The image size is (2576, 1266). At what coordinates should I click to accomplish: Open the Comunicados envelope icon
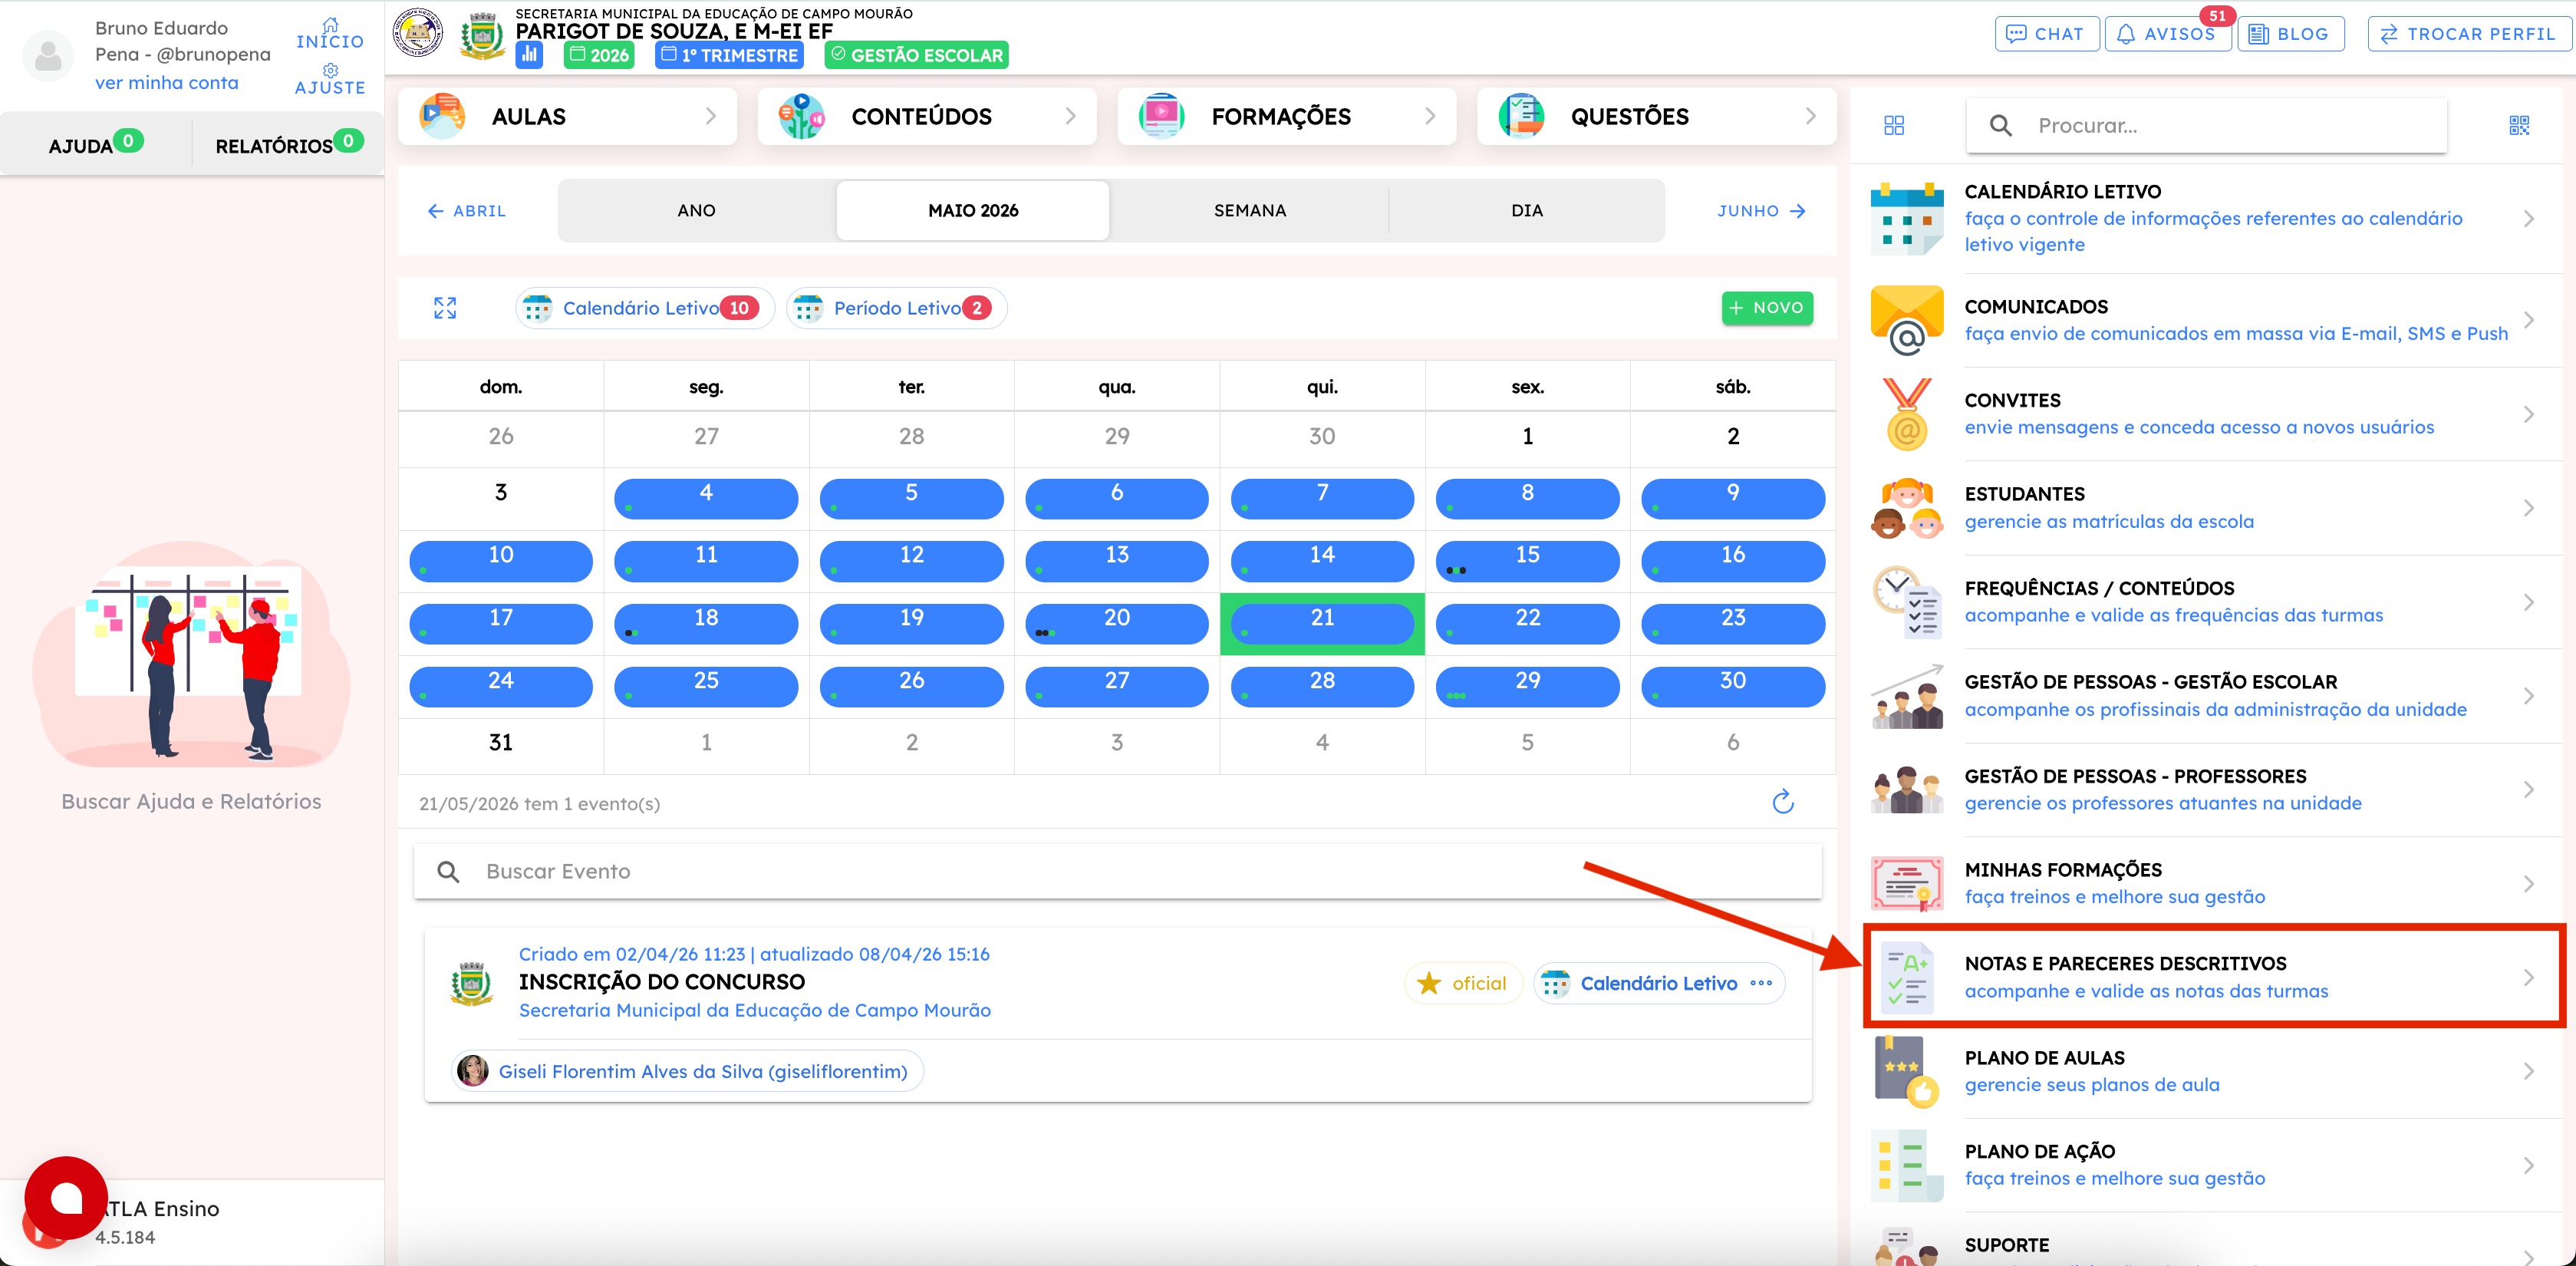point(1906,320)
